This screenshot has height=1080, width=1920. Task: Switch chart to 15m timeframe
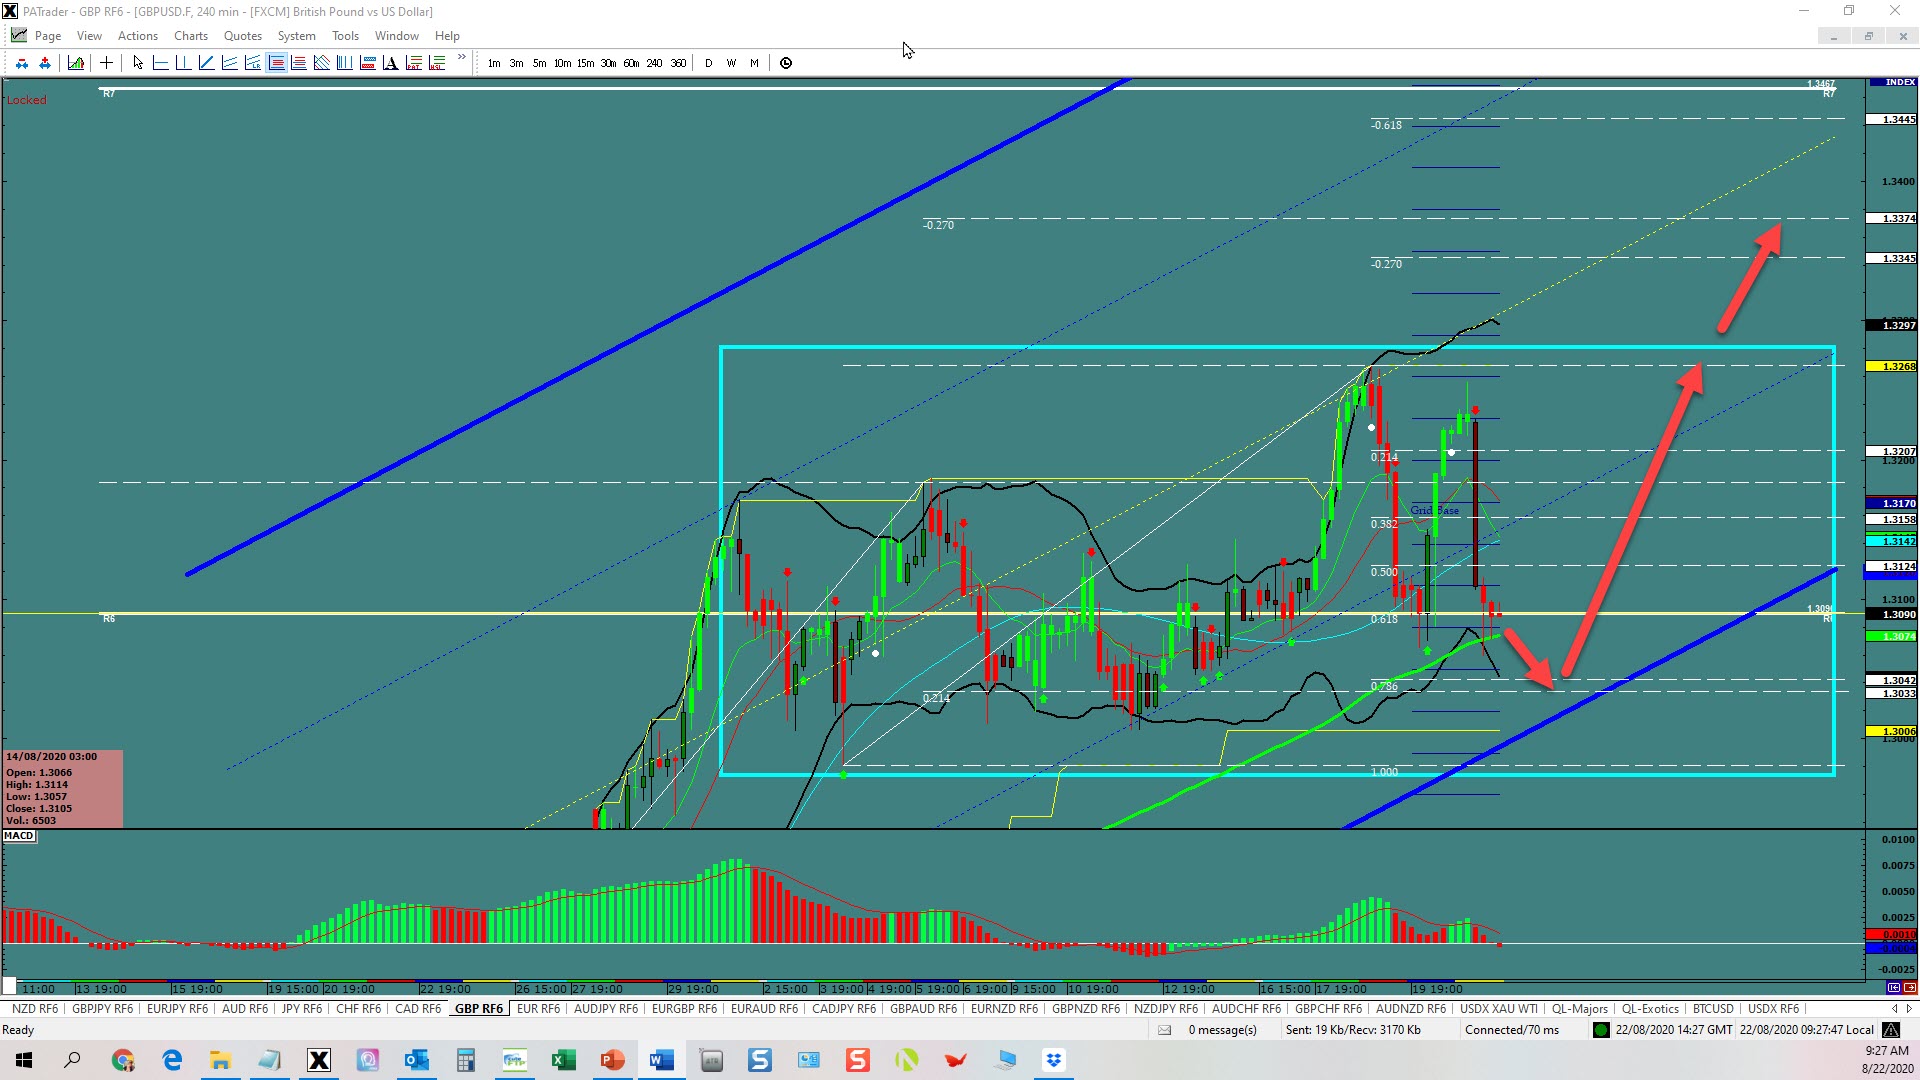pyautogui.click(x=586, y=63)
